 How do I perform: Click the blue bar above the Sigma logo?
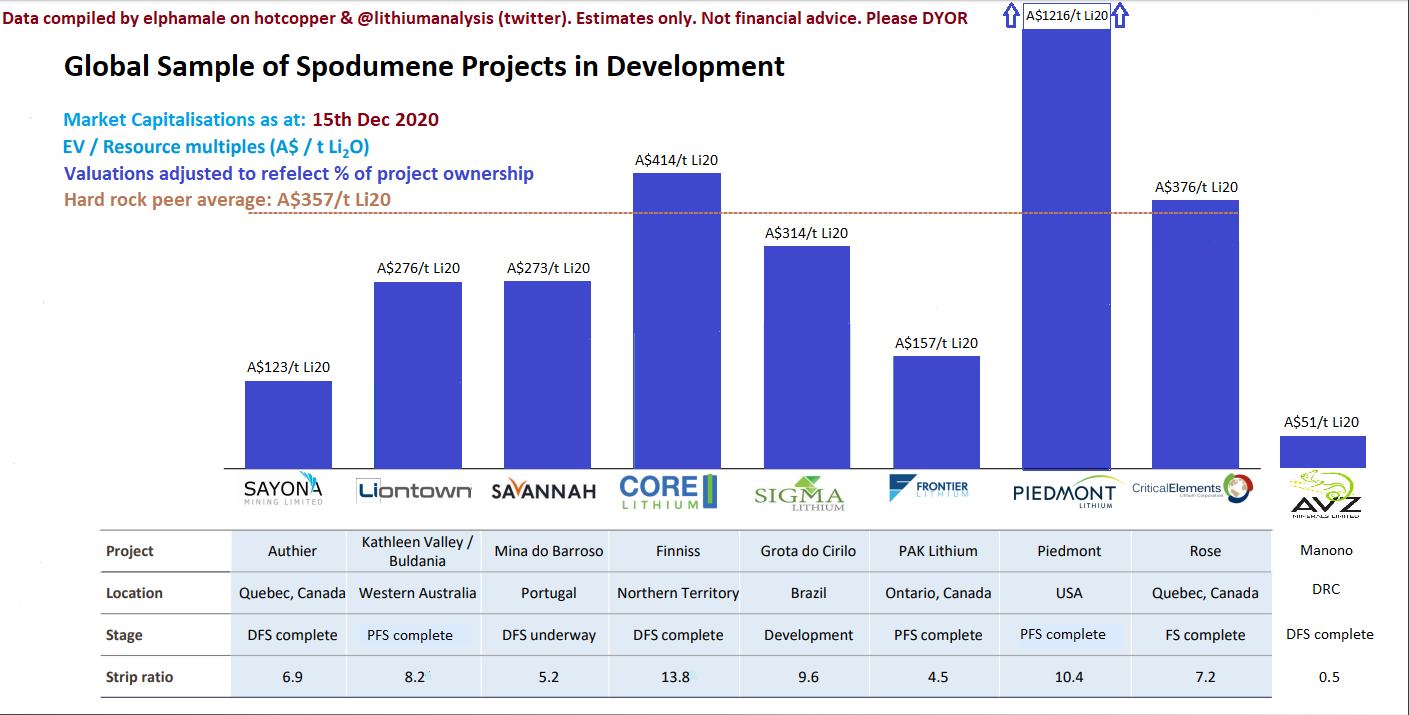pyautogui.click(x=807, y=357)
